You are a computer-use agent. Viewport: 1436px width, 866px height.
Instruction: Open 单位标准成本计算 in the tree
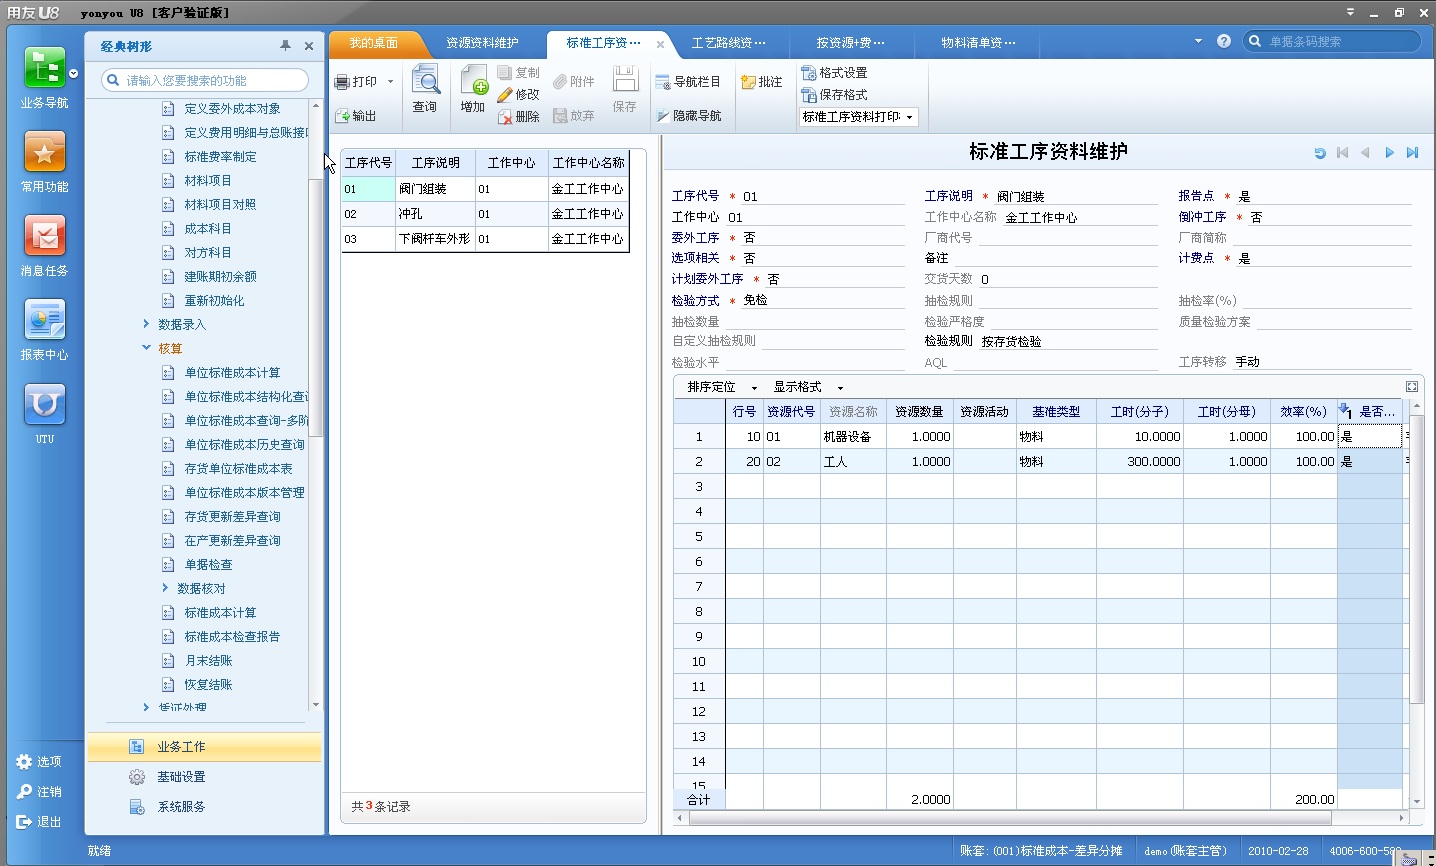click(232, 373)
